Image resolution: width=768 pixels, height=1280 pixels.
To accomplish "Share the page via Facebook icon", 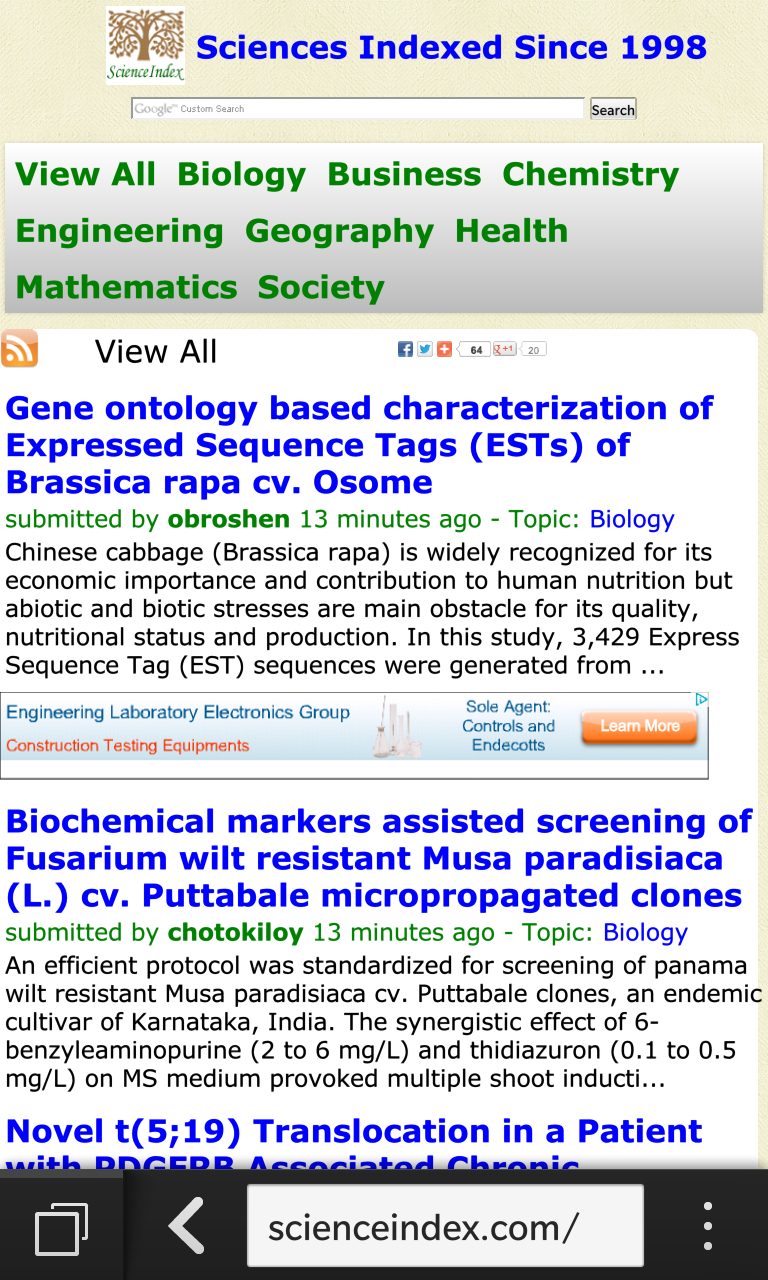I will pos(405,349).
